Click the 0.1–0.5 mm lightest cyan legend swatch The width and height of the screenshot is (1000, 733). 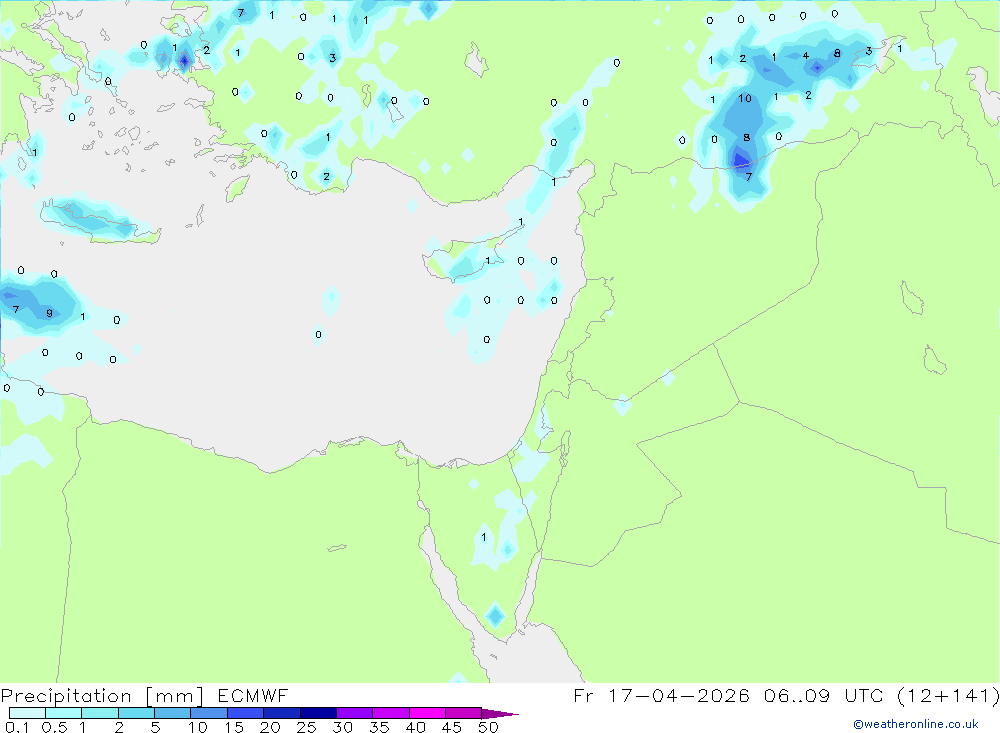tap(27, 713)
